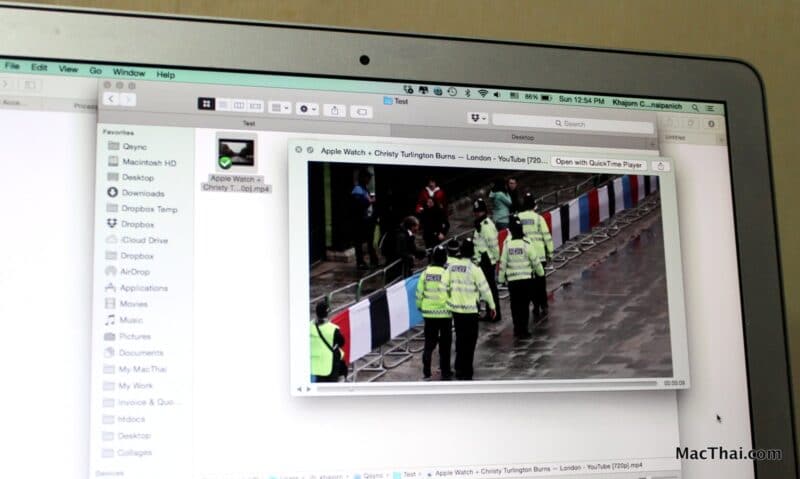Click the Finder search field
This screenshot has width=800, height=479.
(572, 123)
